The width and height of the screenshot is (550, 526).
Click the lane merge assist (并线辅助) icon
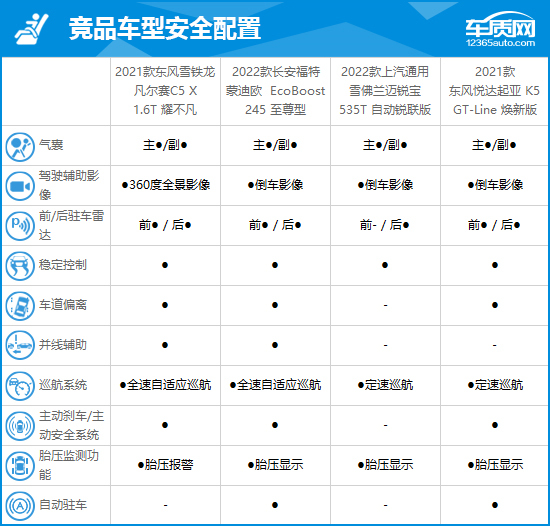(x=20, y=345)
